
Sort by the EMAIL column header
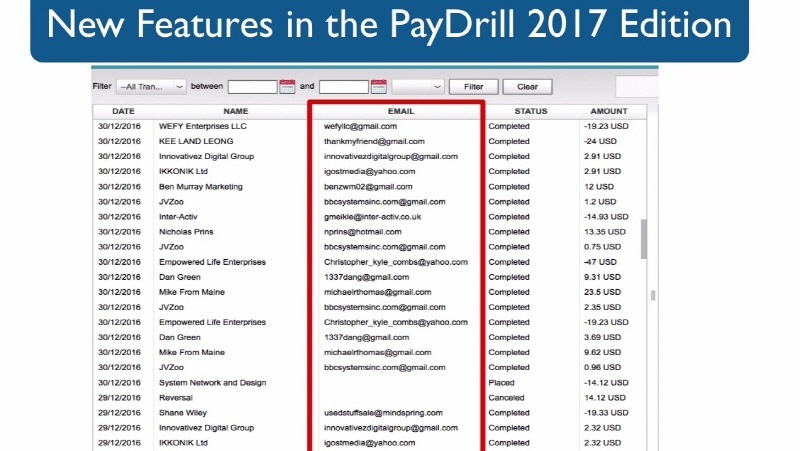tap(401, 111)
